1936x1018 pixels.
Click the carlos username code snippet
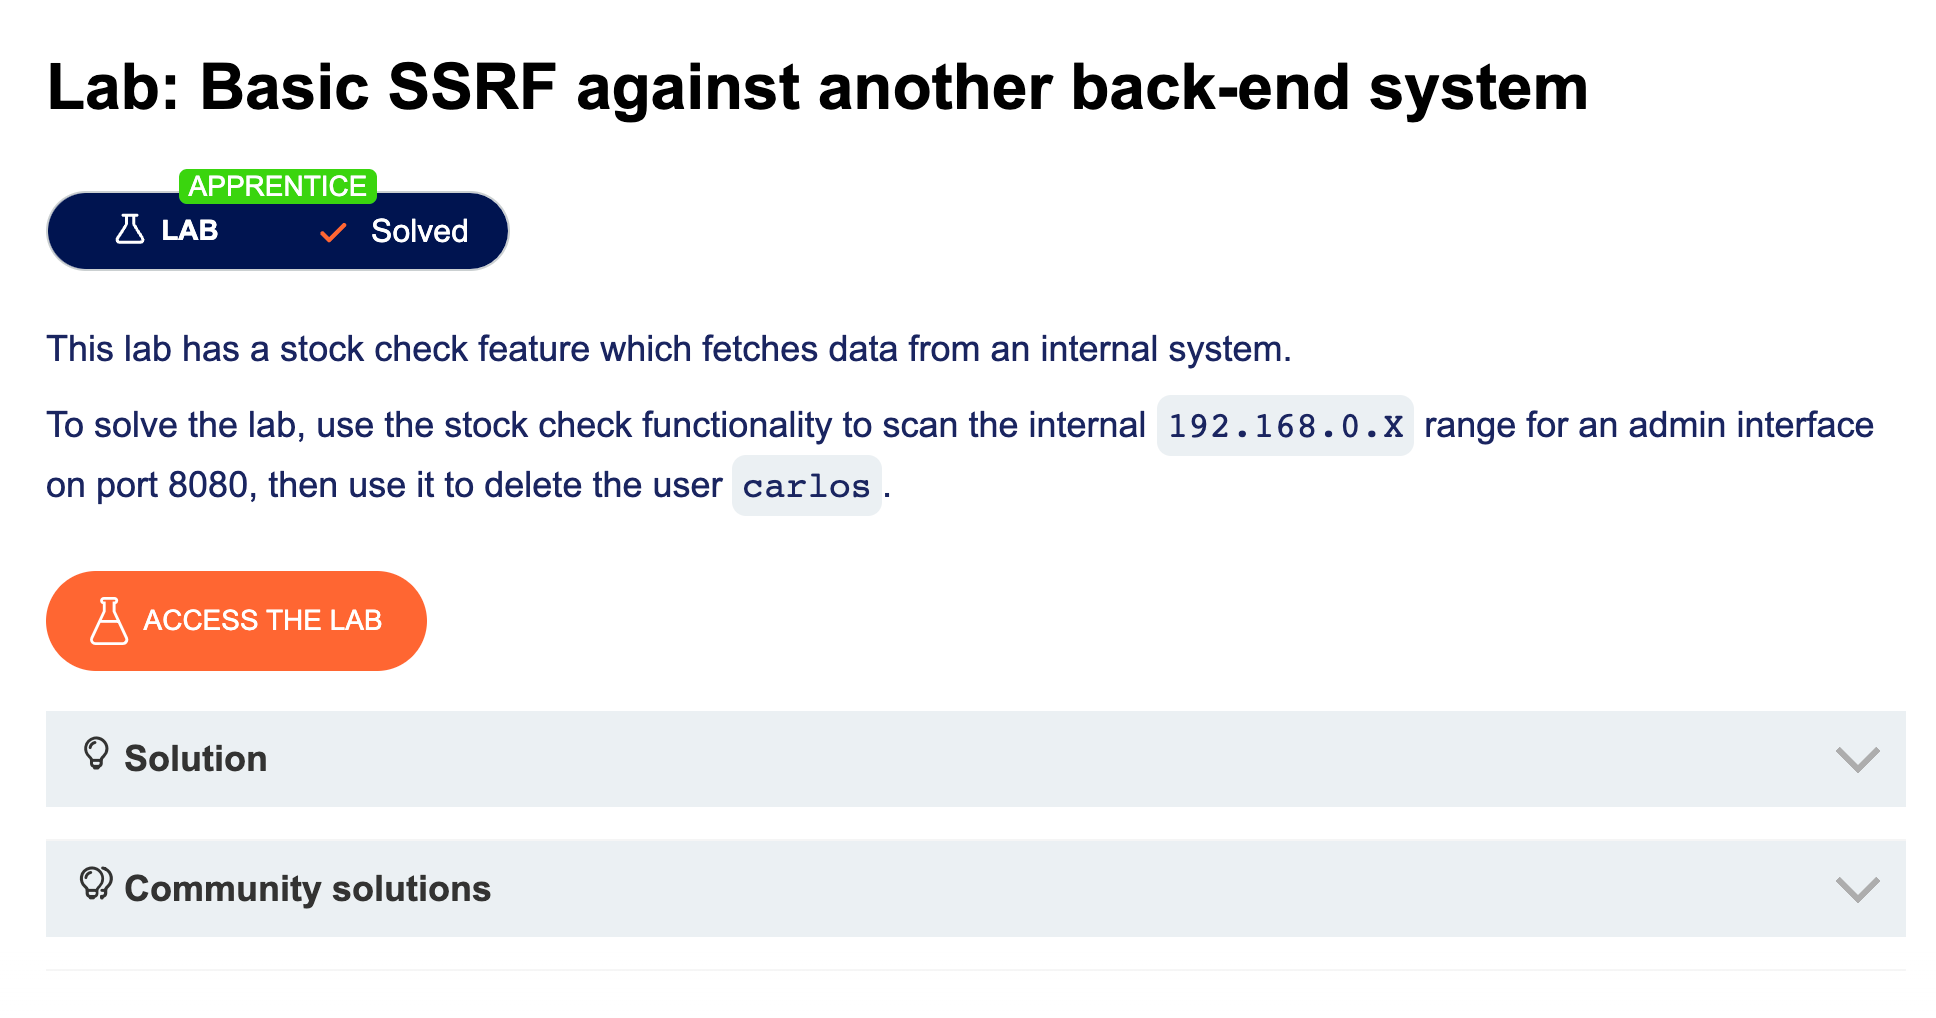[806, 487]
